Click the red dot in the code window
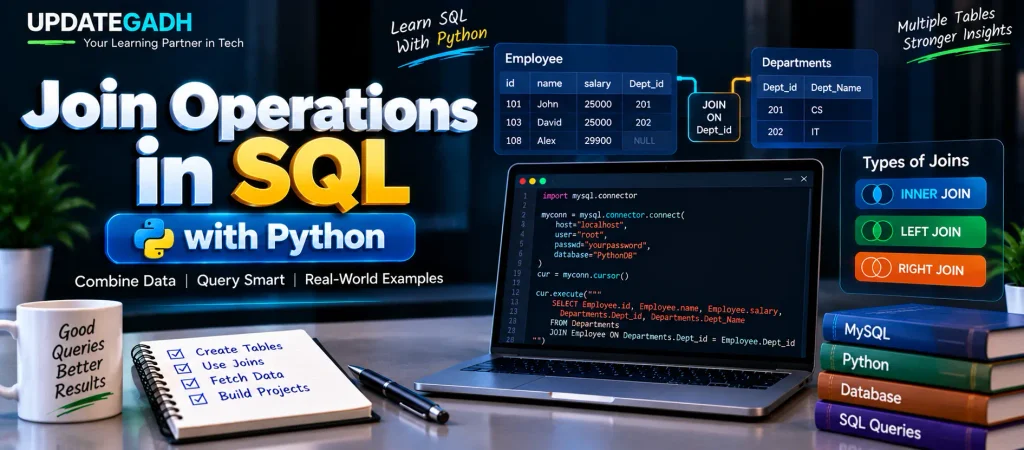Screen dimensions: 1024x450 [x=523, y=180]
